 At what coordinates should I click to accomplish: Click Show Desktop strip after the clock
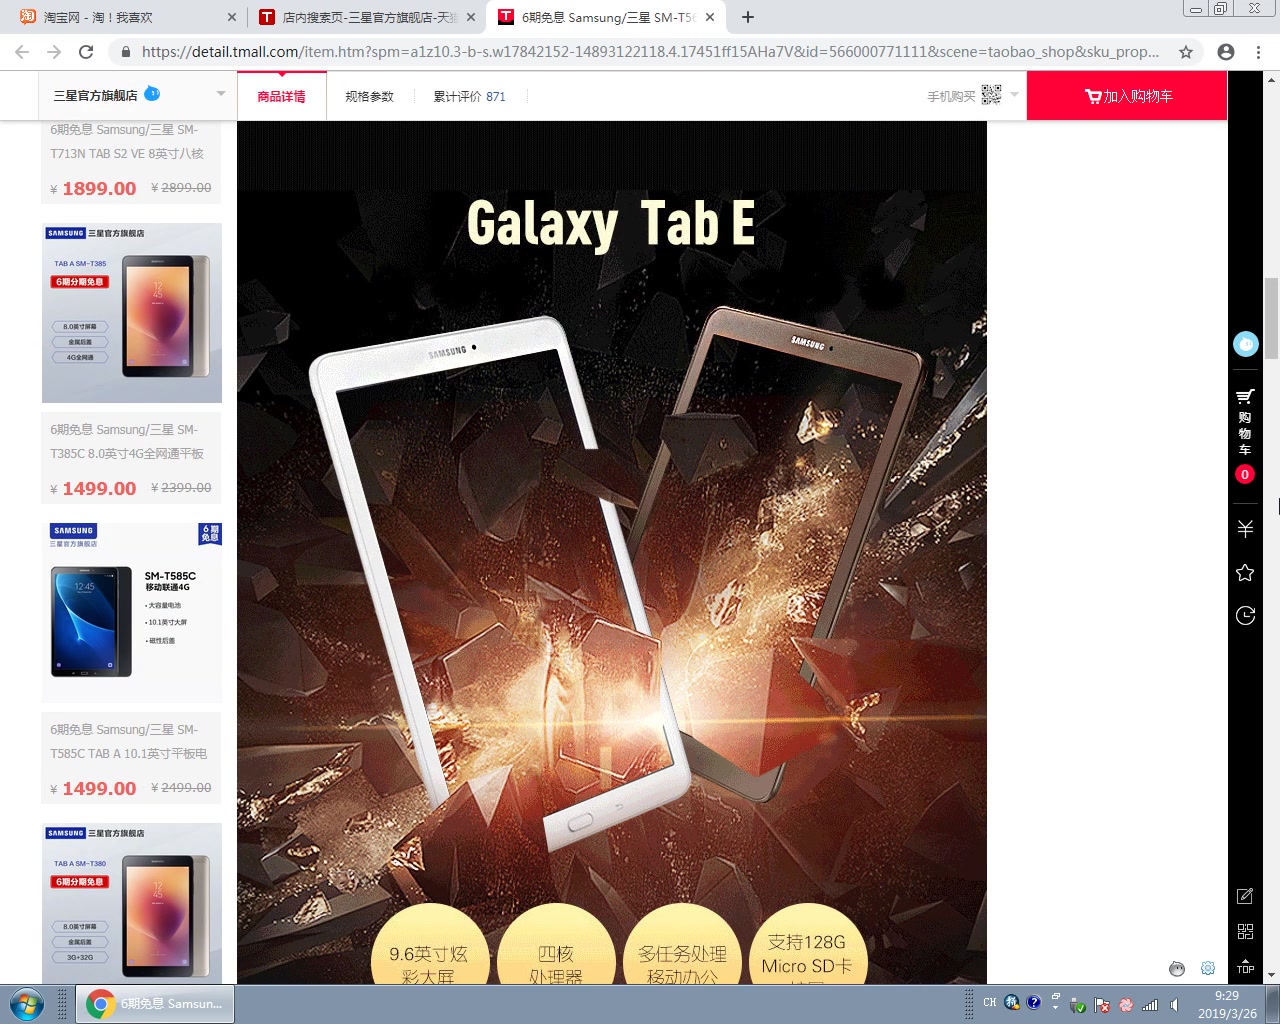pyautogui.click(x=1272, y=1004)
